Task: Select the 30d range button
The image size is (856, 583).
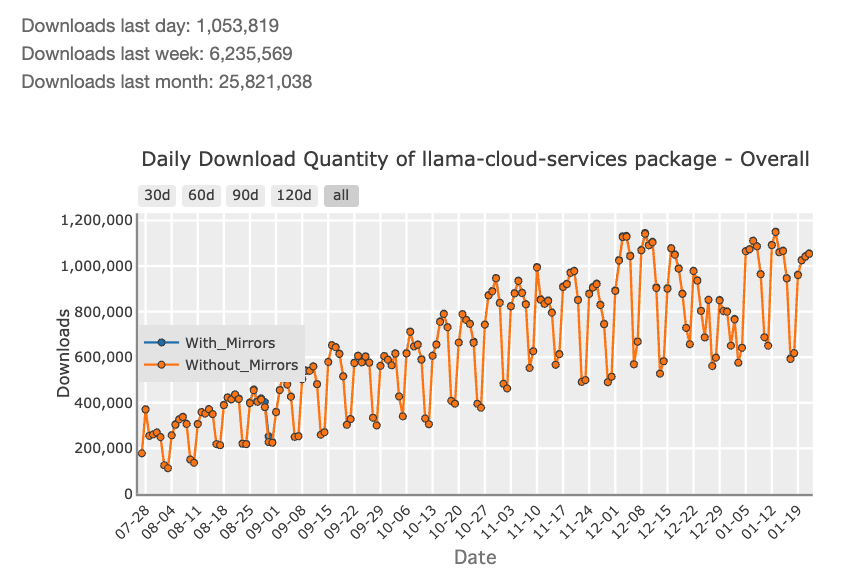Action: 157,195
